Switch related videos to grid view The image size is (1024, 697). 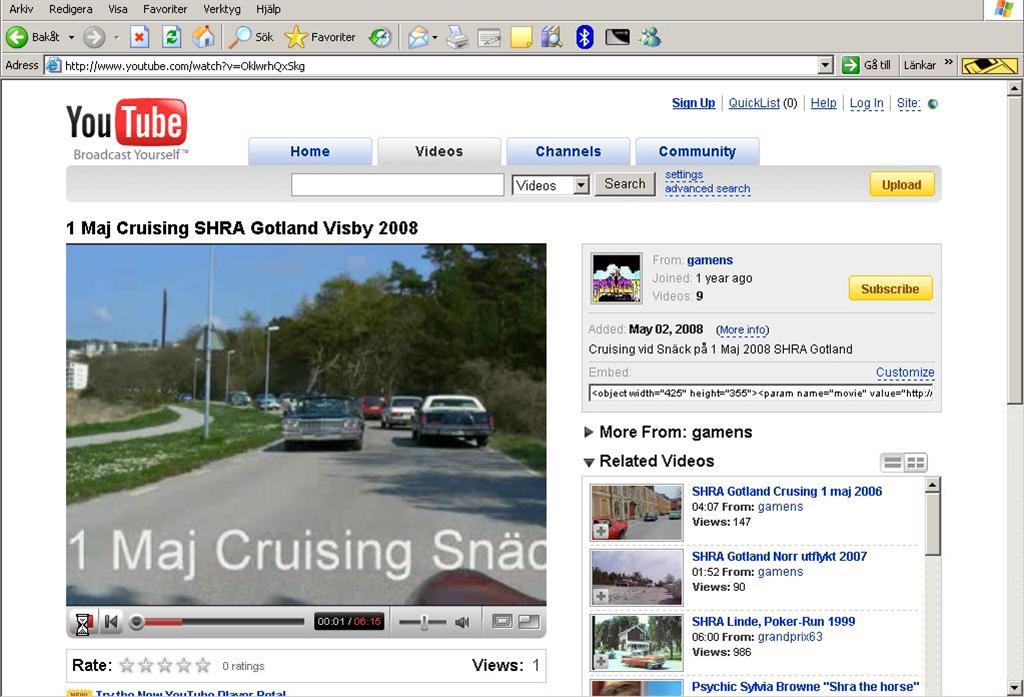[x=916, y=462]
